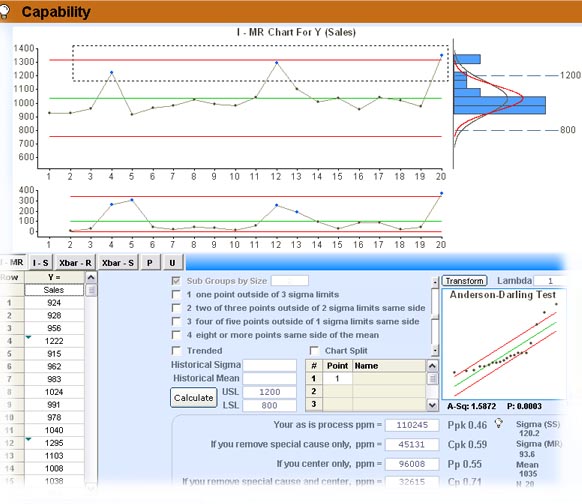Enable rule 3 four of five points checkbox

(176, 321)
